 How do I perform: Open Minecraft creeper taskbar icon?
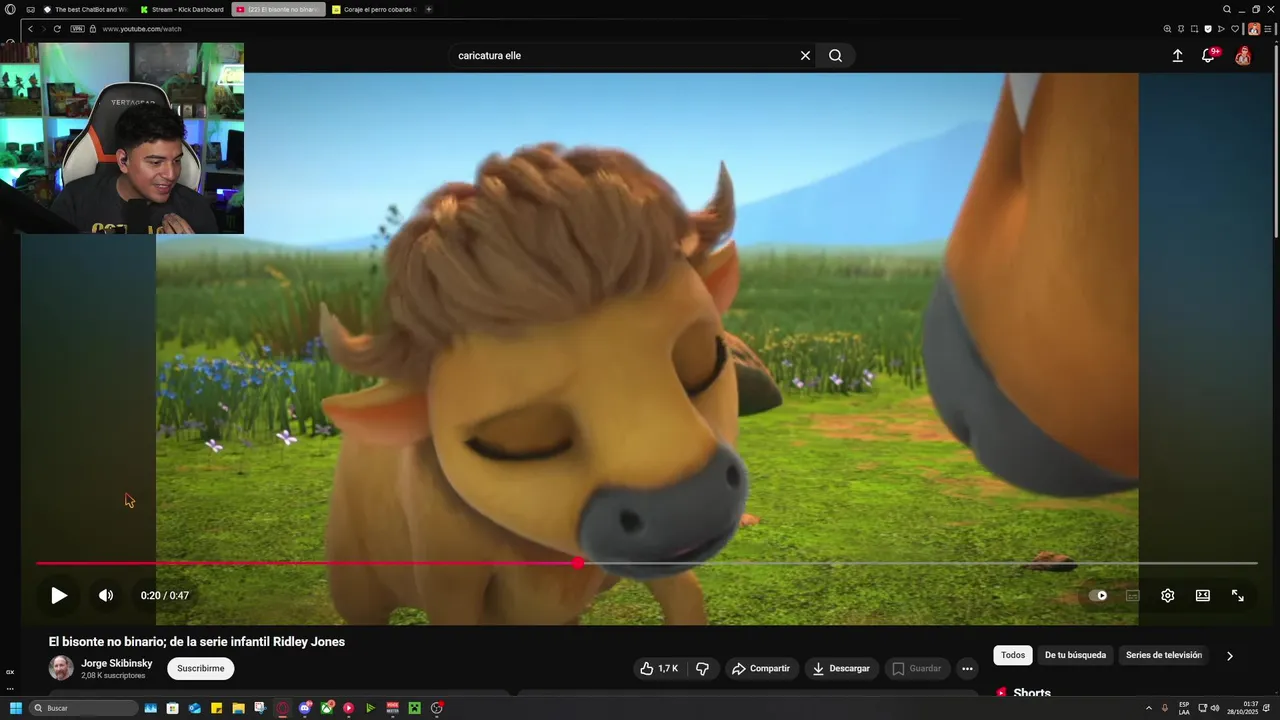coord(414,708)
